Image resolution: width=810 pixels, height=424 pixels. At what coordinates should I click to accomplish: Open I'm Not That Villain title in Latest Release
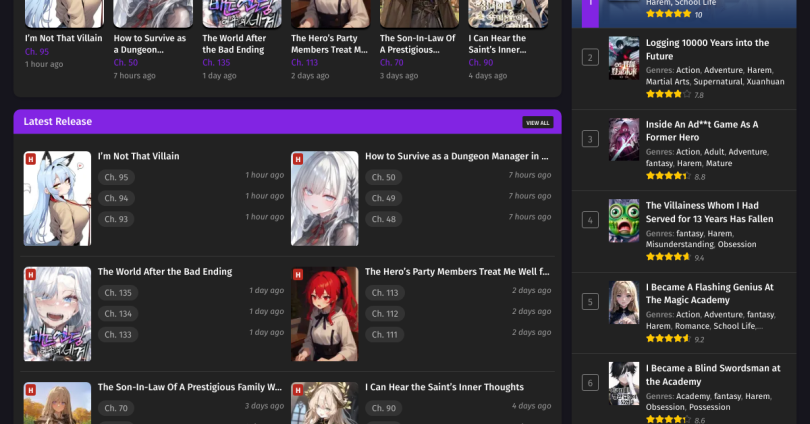tap(138, 156)
